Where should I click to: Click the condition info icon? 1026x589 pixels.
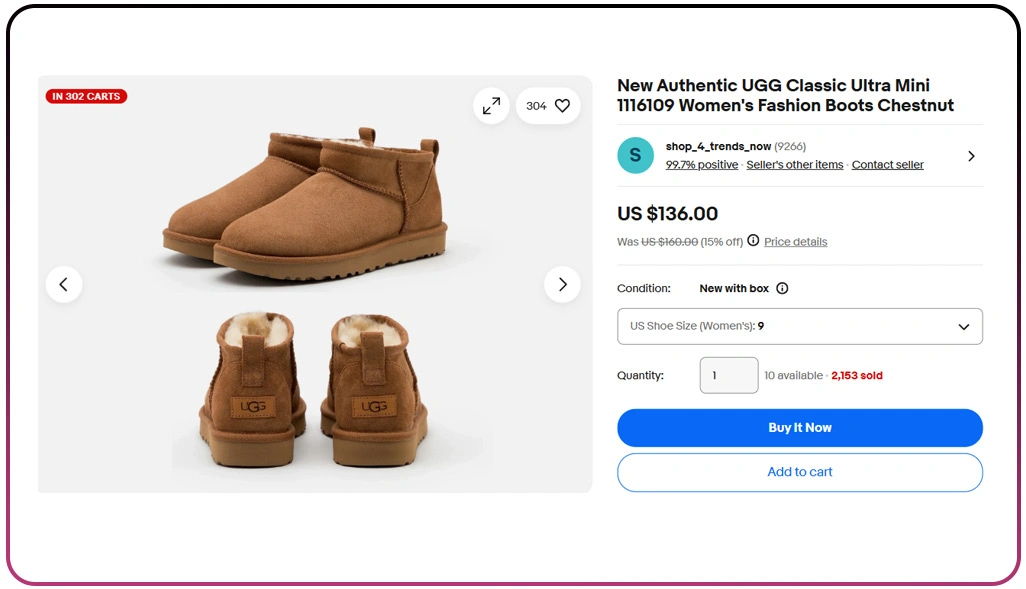(x=782, y=289)
